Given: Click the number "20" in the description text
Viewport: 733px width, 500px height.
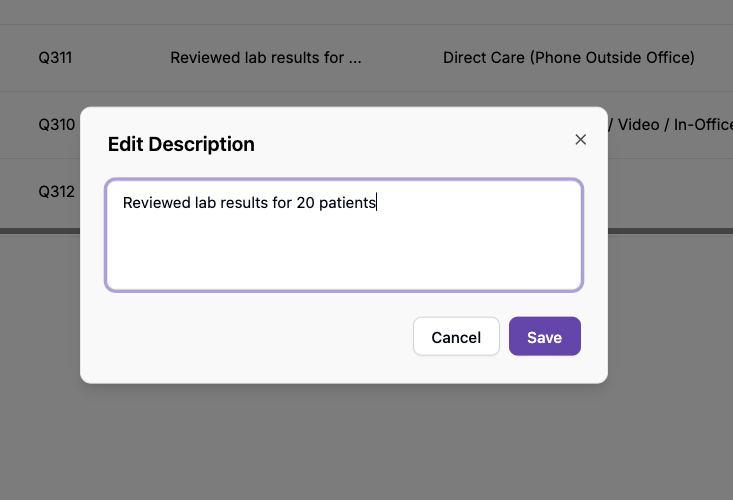Looking at the screenshot, I should coord(305,203).
